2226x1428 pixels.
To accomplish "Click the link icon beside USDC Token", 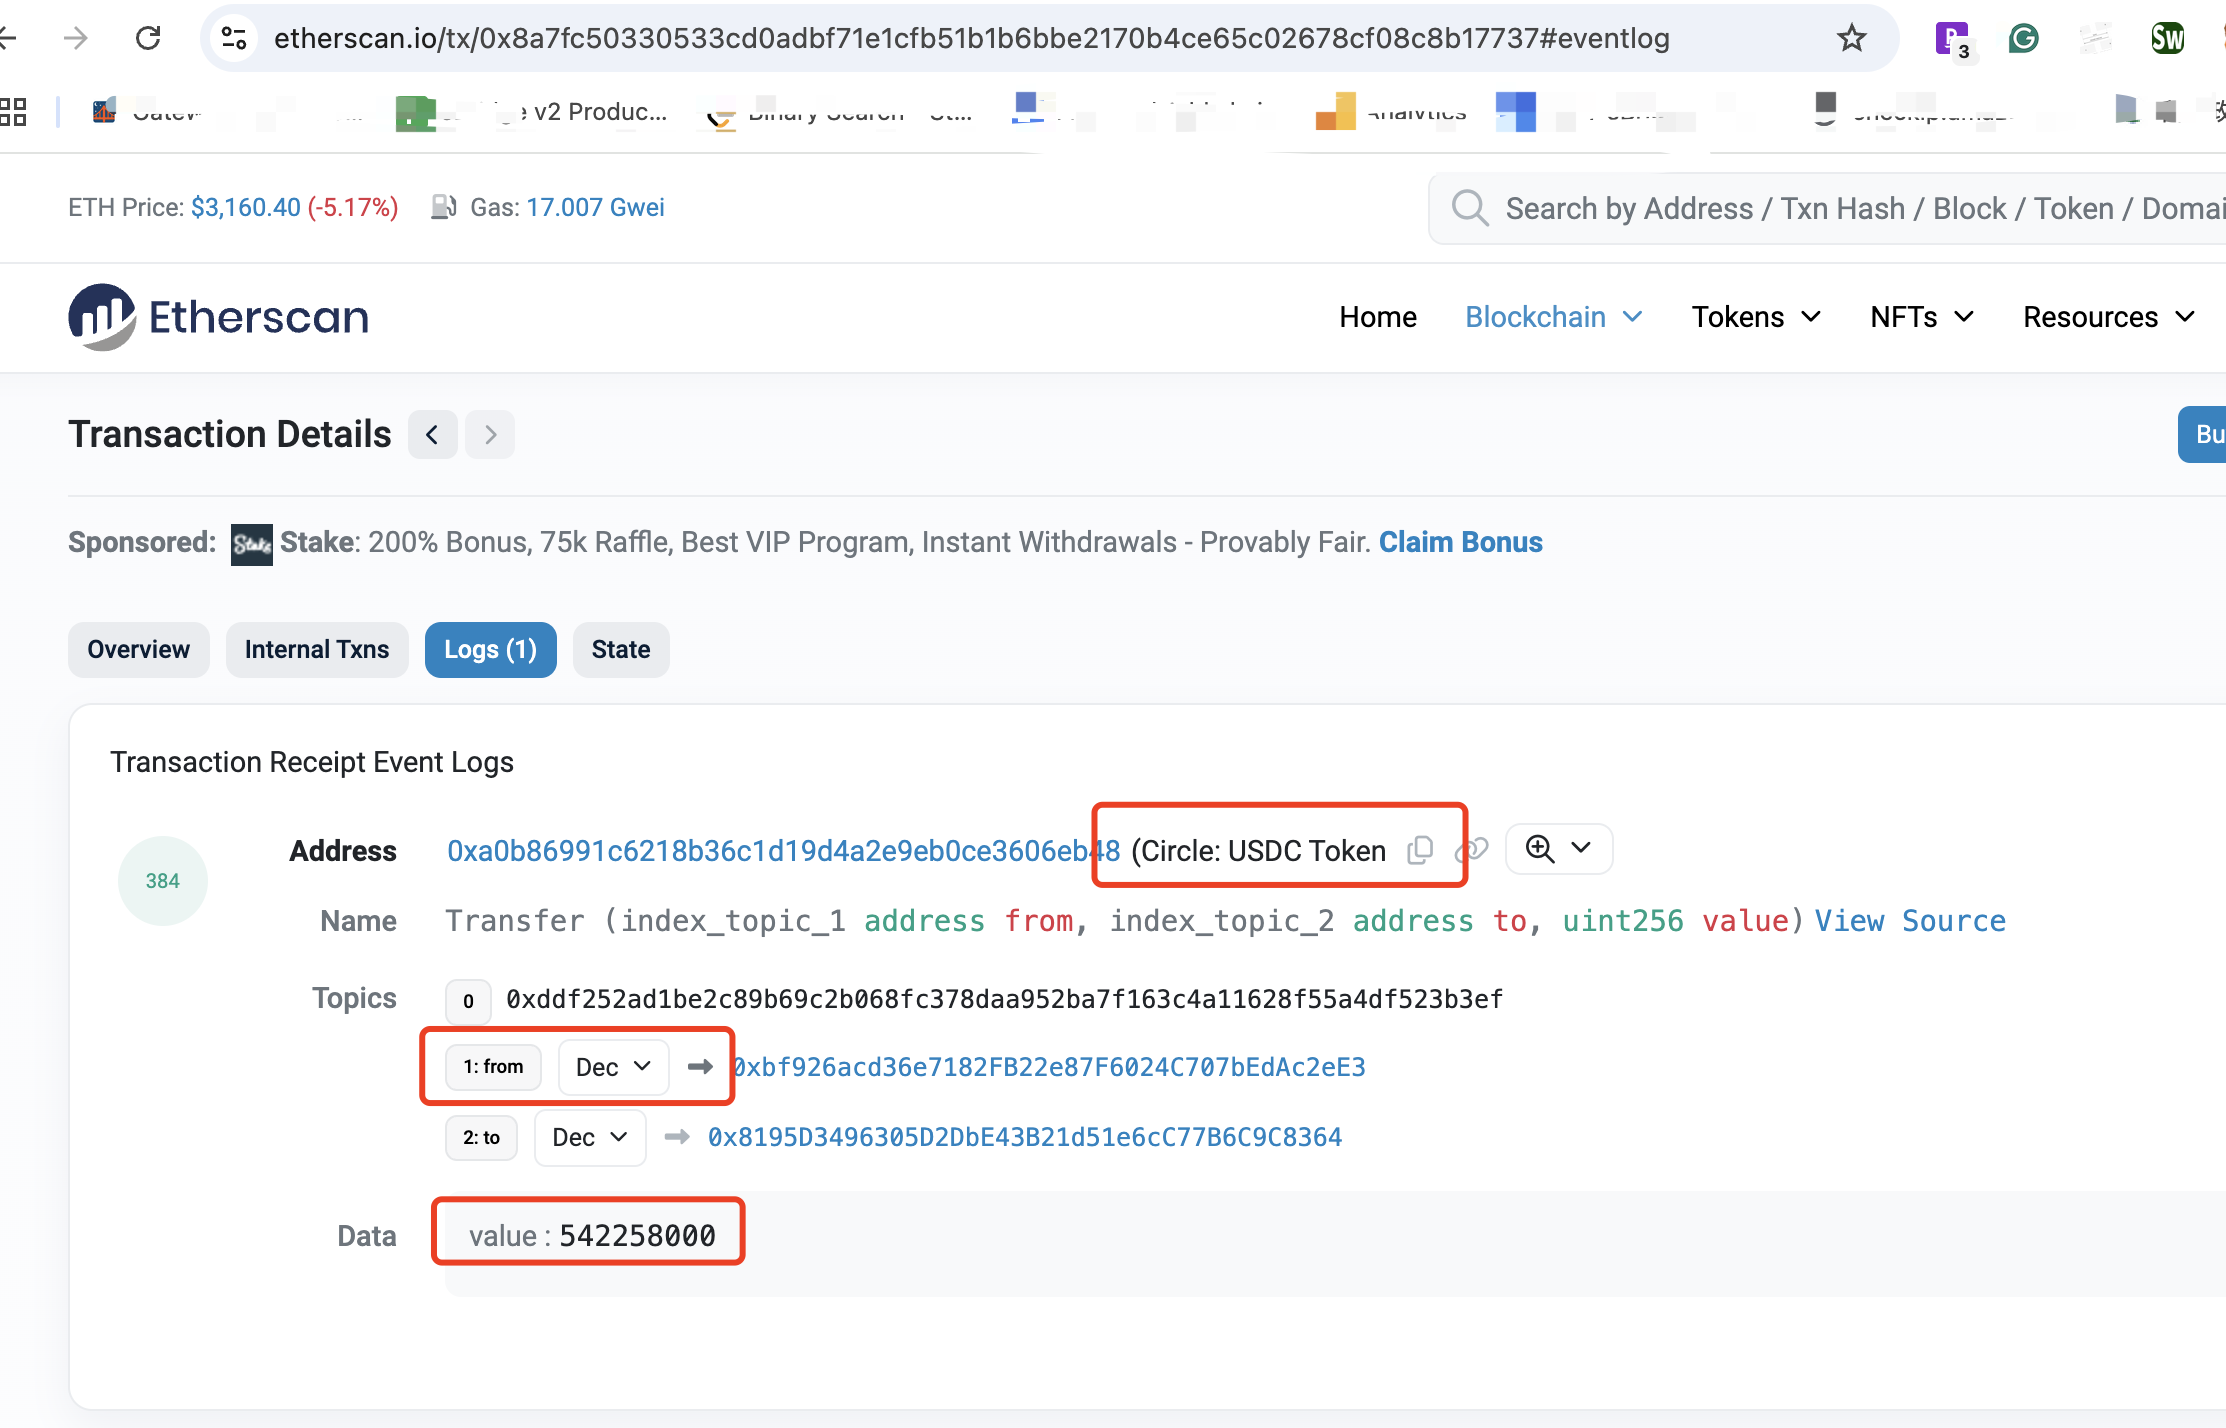I will pos(1472,850).
